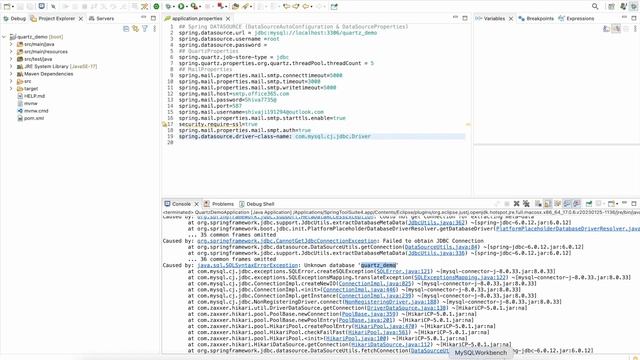Click the Filter icon in Project Explorer
This screenshot has width=640, height=360.
145,29
